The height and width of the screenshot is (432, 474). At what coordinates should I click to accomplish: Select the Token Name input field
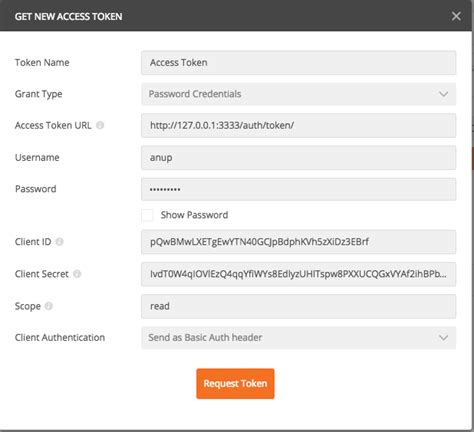(298, 63)
